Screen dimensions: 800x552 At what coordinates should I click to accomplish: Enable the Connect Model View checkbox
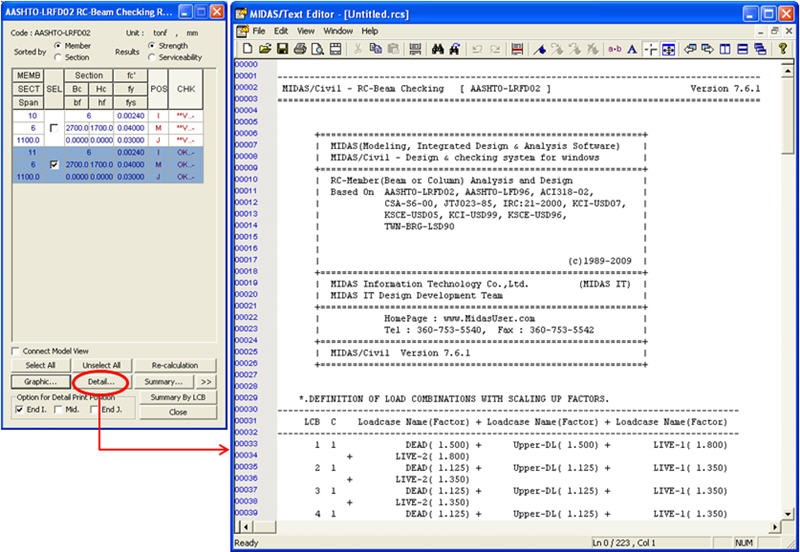tap(15, 351)
